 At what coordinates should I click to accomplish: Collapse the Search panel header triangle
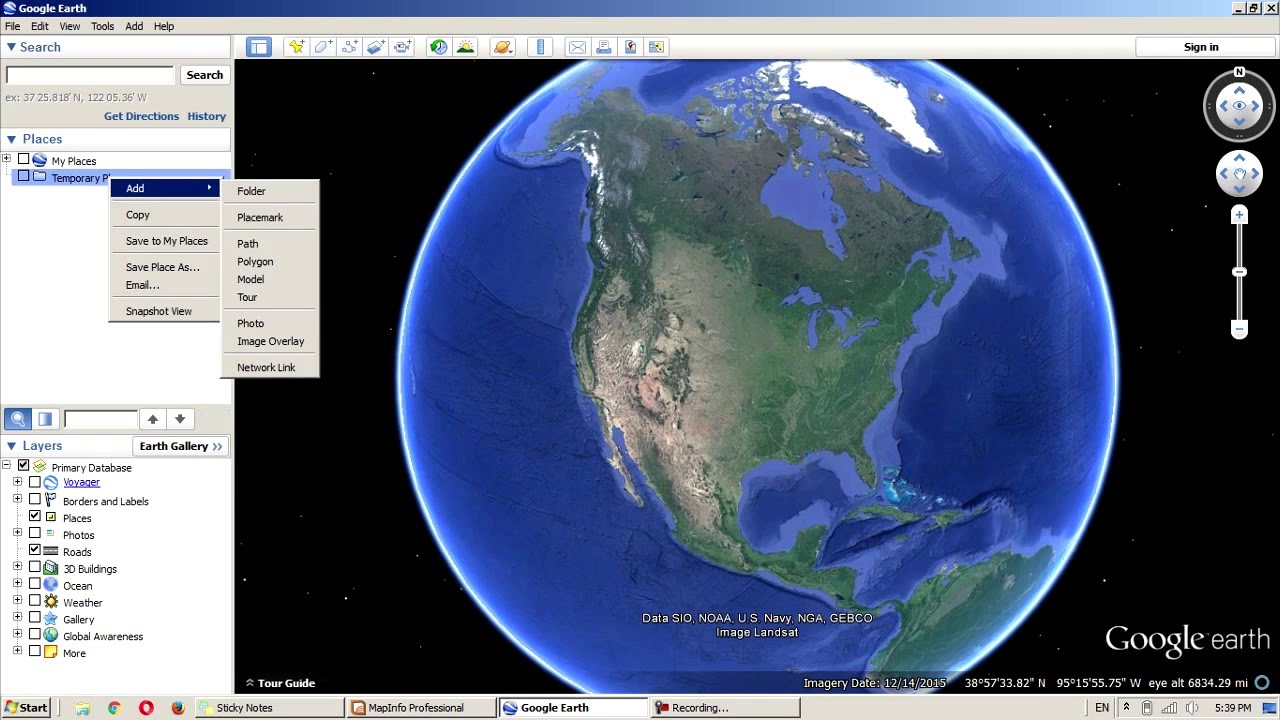click(11, 47)
